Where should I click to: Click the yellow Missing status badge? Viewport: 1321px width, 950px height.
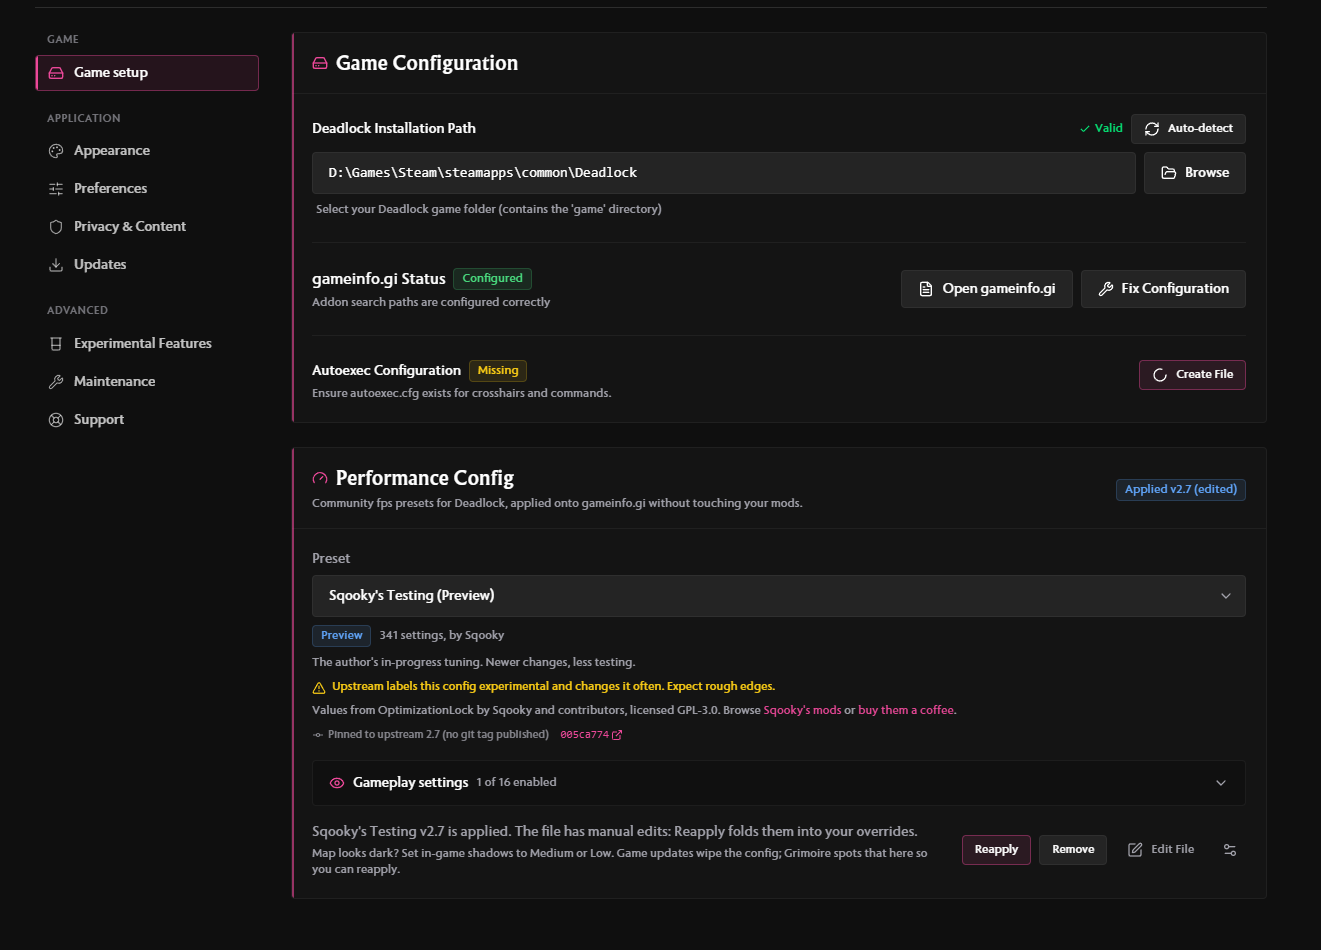498,371
